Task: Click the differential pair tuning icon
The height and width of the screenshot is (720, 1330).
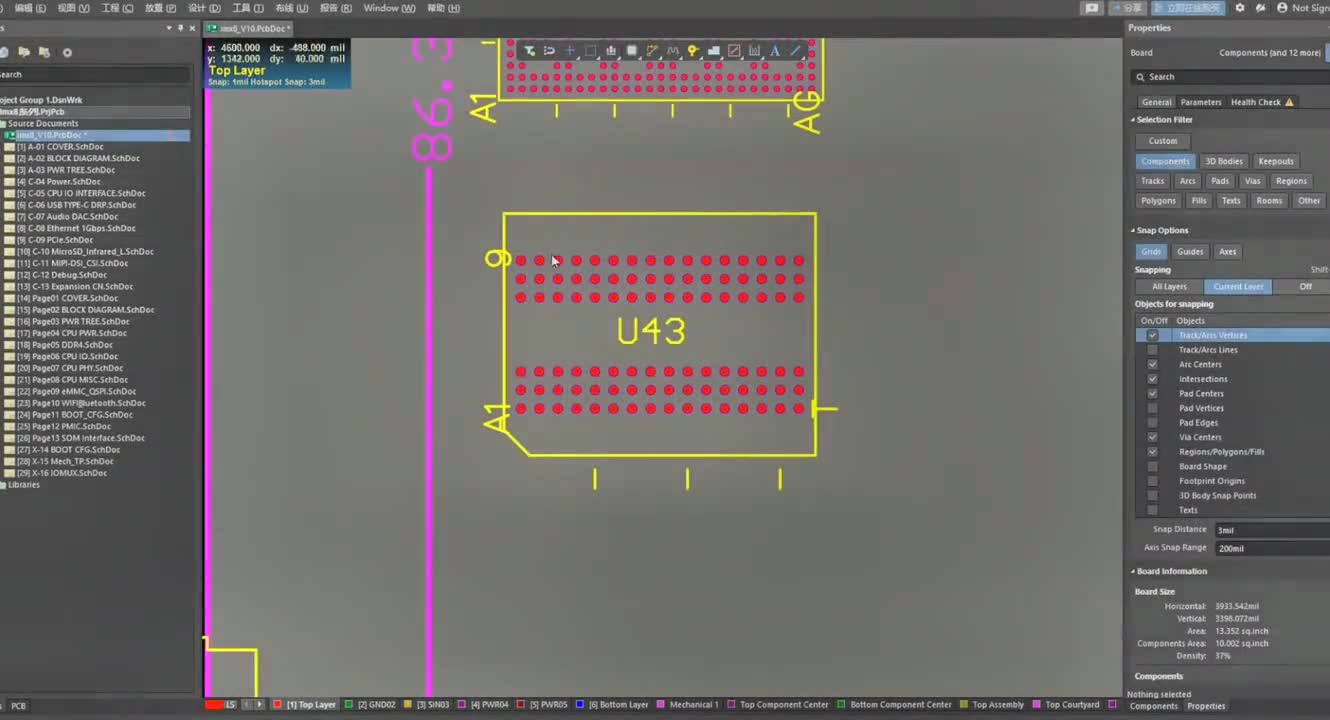Action: (x=672, y=51)
